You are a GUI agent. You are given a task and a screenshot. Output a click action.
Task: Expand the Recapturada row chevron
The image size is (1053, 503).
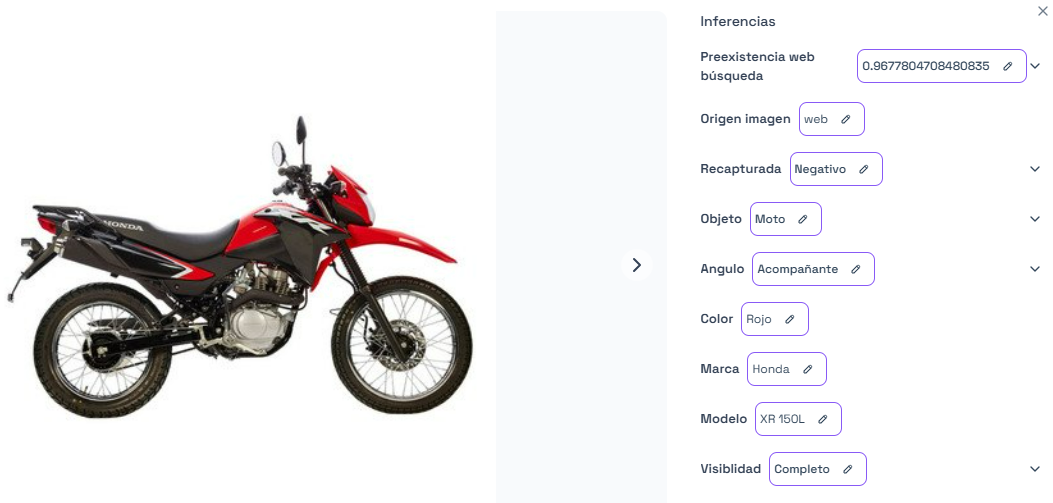point(1035,169)
